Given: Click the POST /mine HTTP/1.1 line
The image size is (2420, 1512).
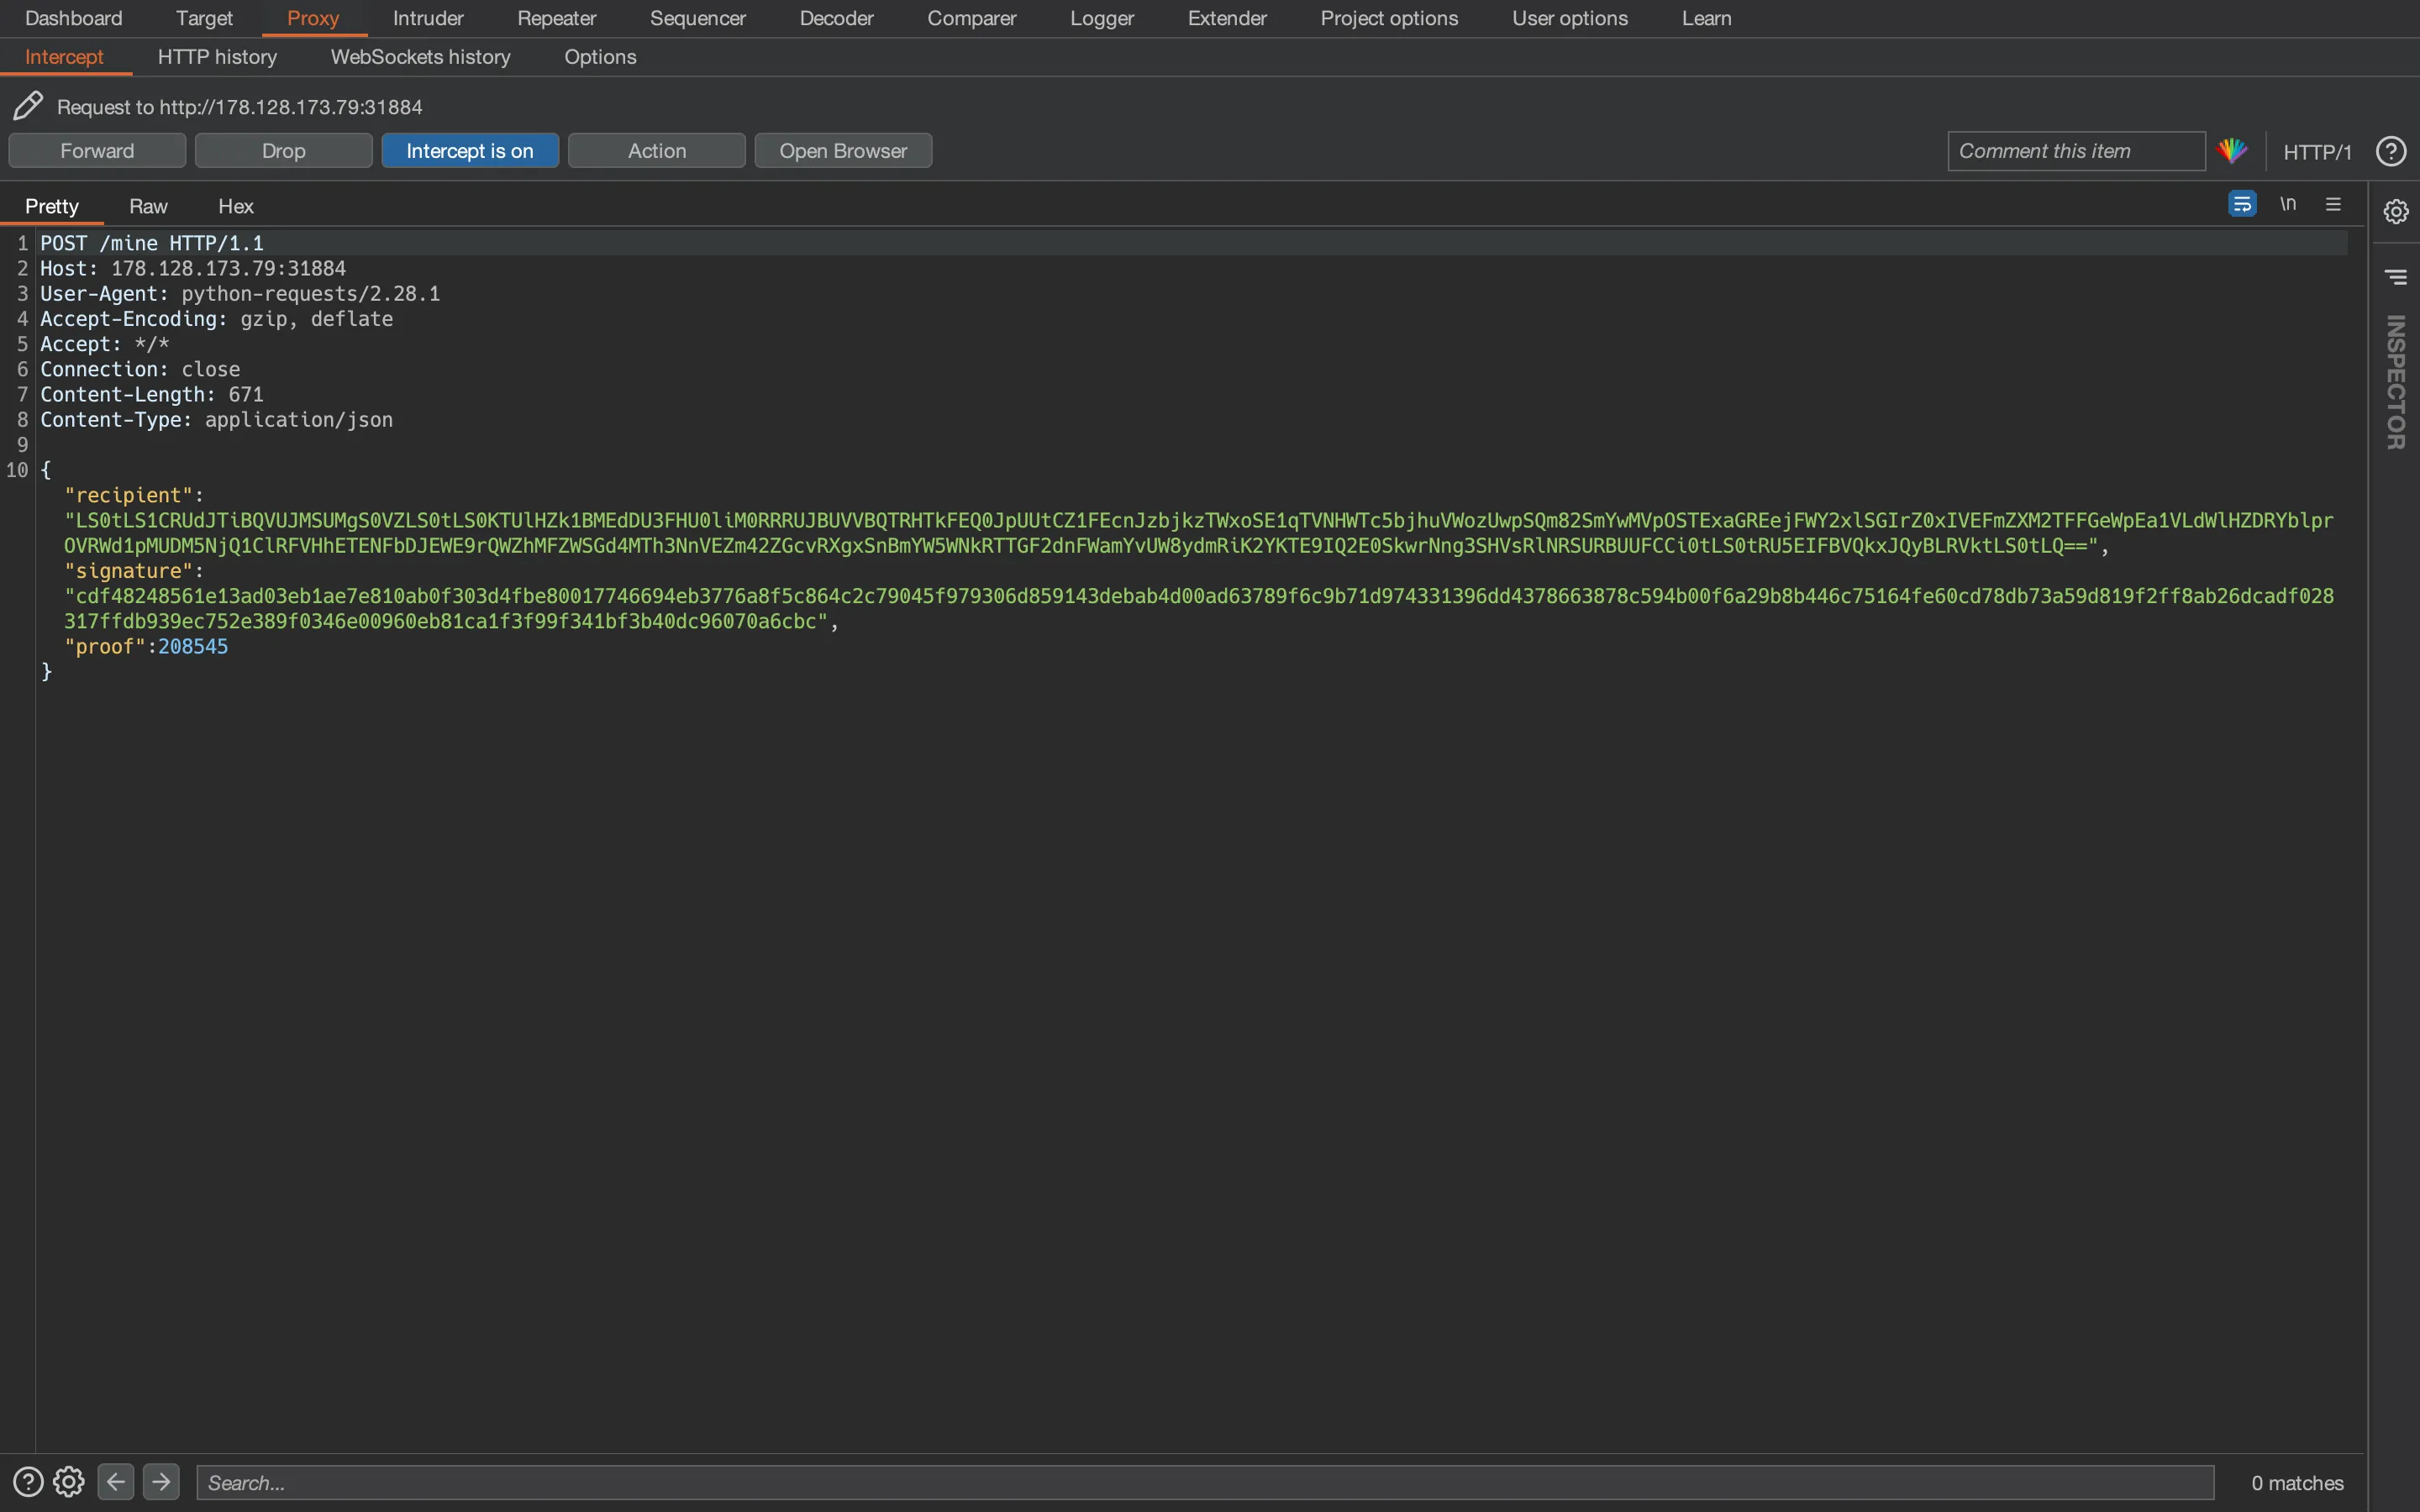Looking at the screenshot, I should (x=152, y=243).
